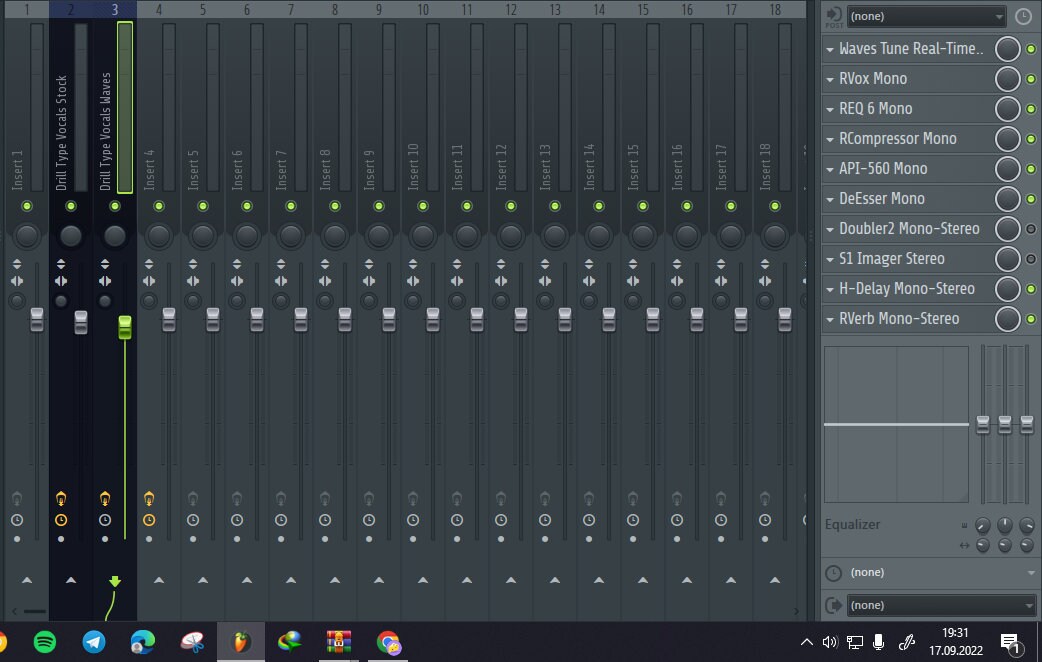Disable the RVox Mono plugin
This screenshot has height=662, width=1042.
1033,78
